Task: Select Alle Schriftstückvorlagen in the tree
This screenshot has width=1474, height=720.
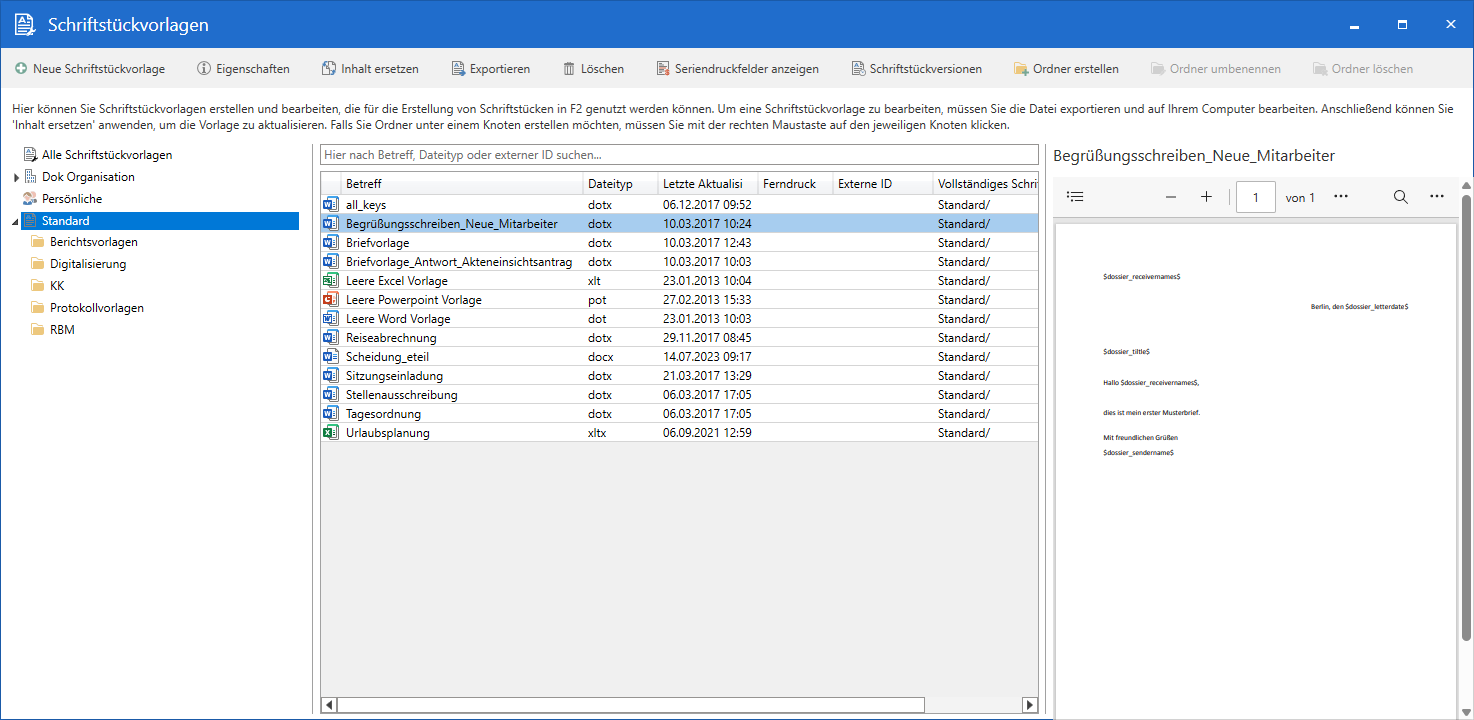Action: point(106,155)
